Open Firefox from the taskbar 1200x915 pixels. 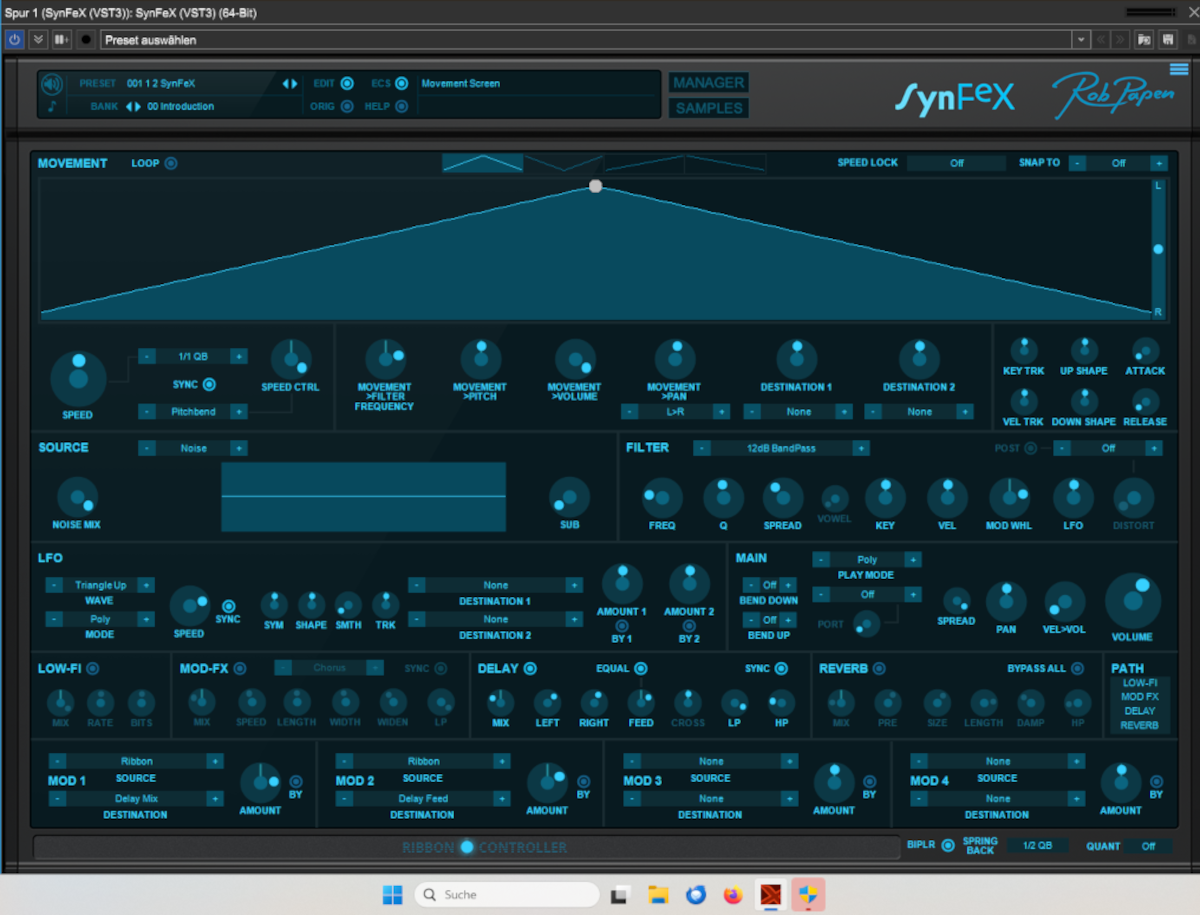click(x=733, y=895)
